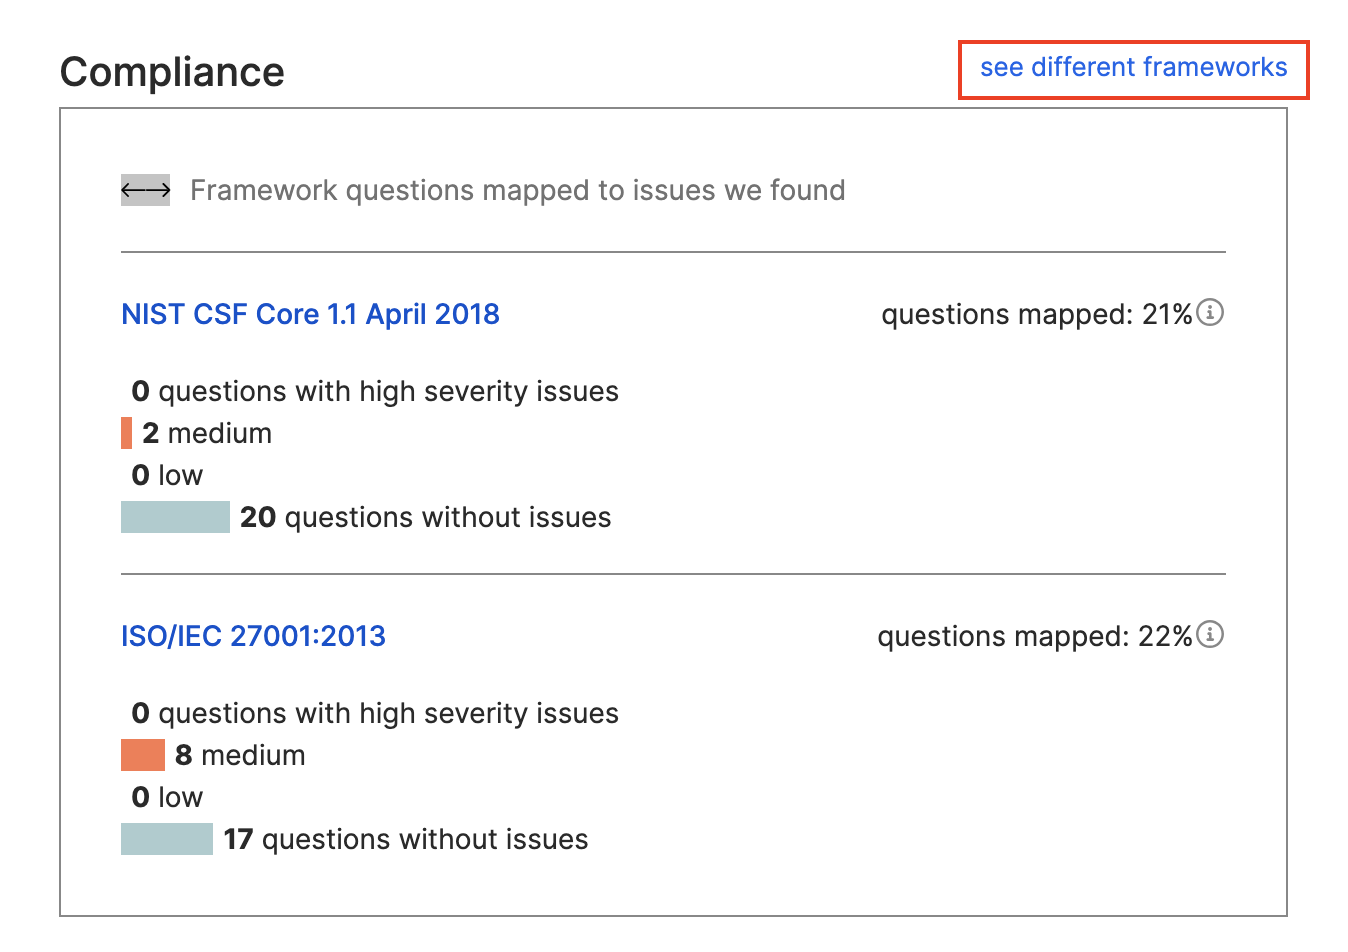This screenshot has width=1348, height=952.
Task: Click the orange bar beside 2 medium
Action: point(126,433)
